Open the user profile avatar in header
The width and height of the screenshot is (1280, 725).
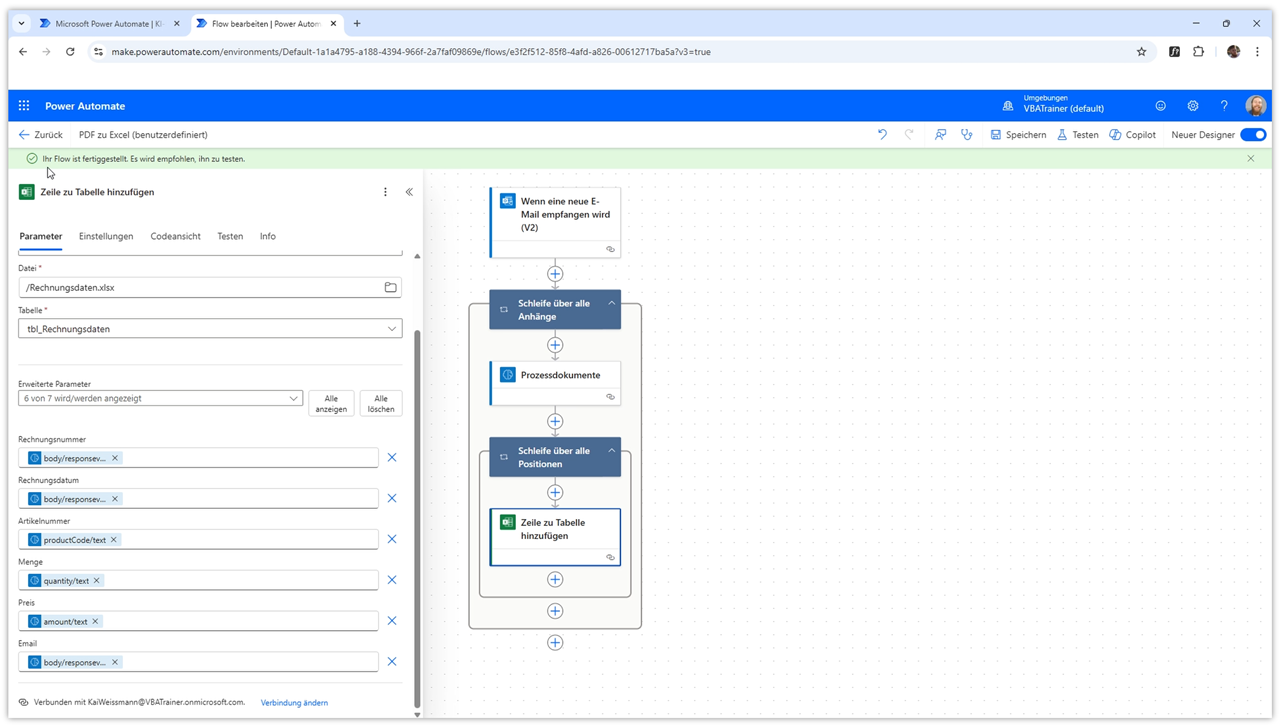click(1256, 105)
